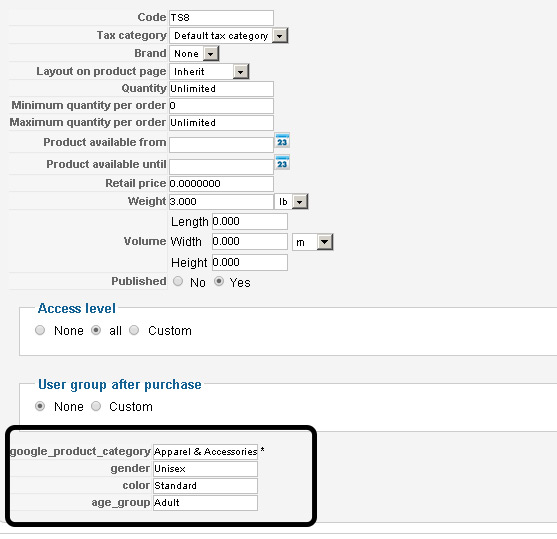Focus the Minimum quantity per order field

coord(221,106)
